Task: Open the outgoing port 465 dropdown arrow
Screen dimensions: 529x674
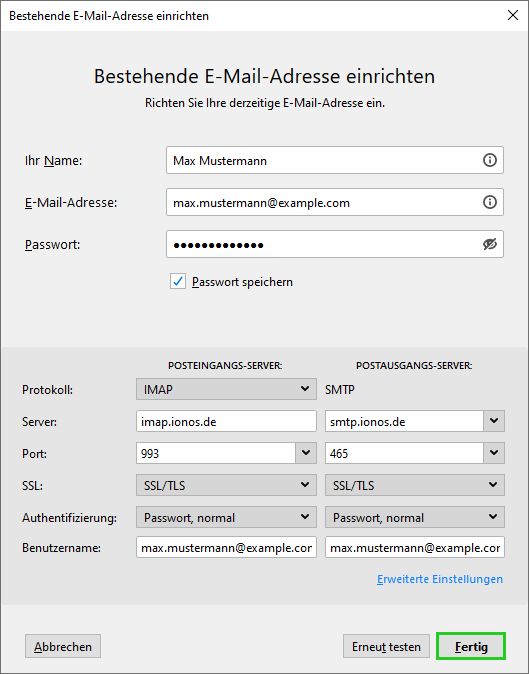Action: tap(494, 453)
